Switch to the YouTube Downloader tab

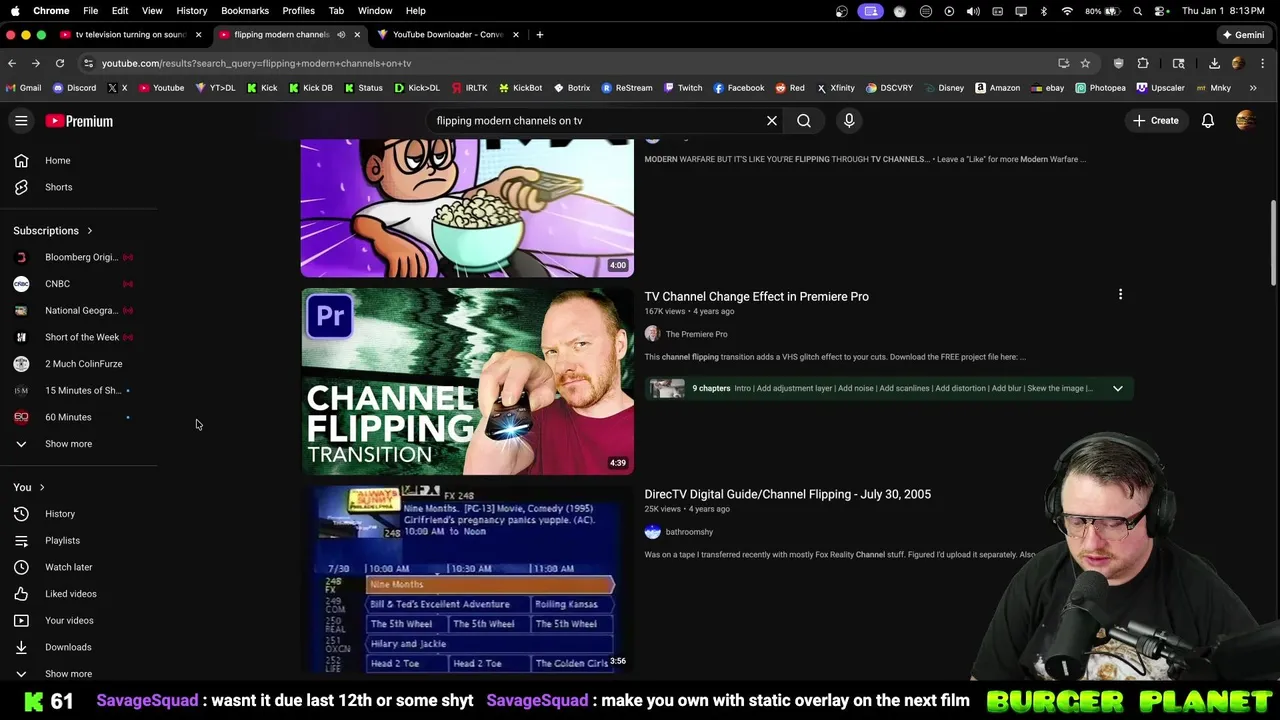[x=448, y=35]
